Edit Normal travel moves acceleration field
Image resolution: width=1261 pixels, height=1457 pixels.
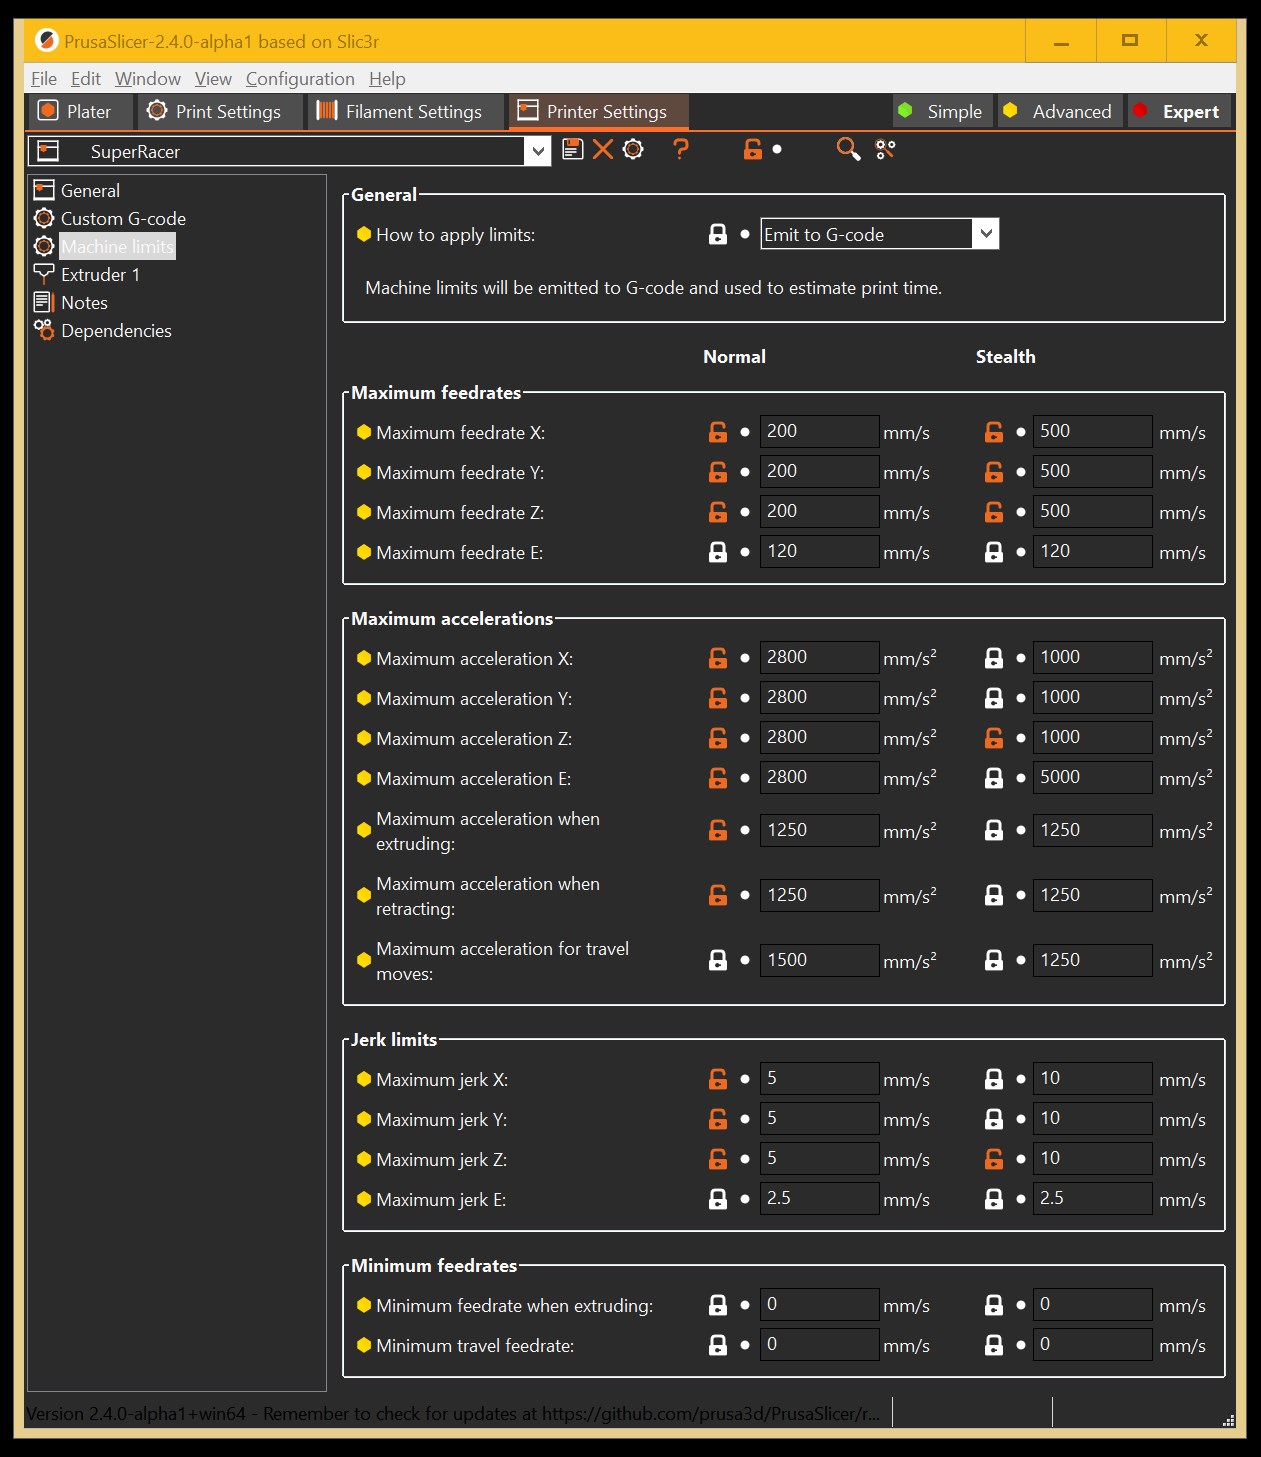point(819,960)
